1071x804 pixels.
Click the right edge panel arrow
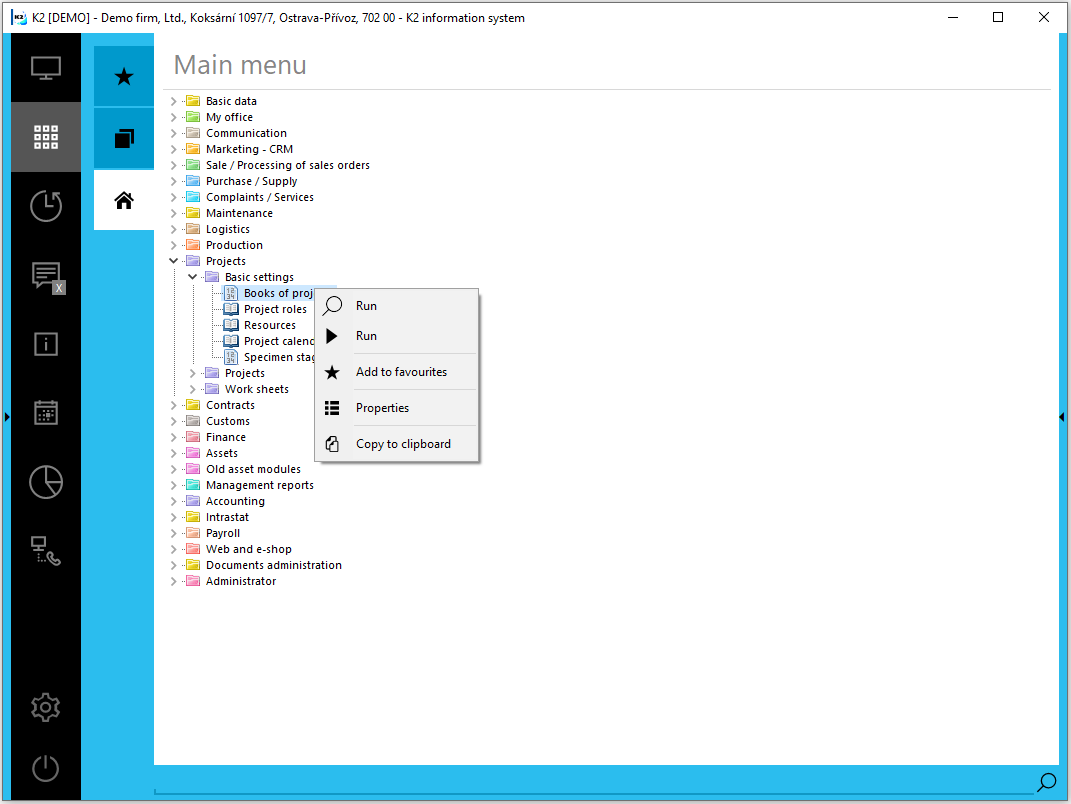pos(1061,416)
